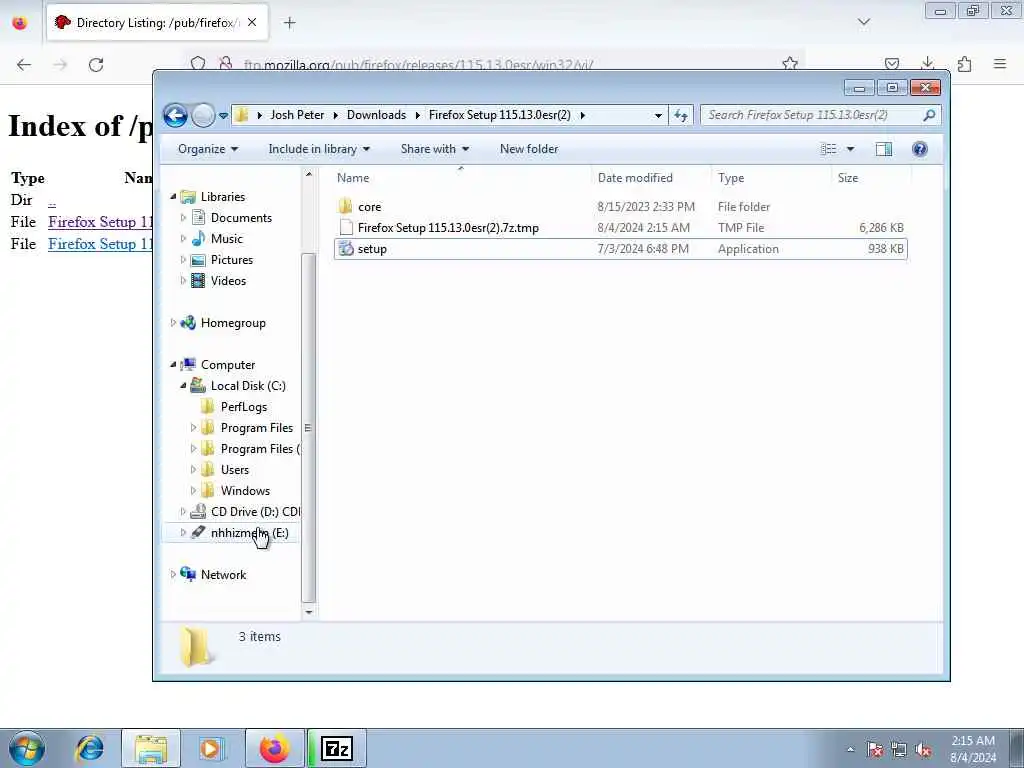Screen dimensions: 1024x768
Task: Click the navigation pane scrollbar
Action: click(309, 428)
